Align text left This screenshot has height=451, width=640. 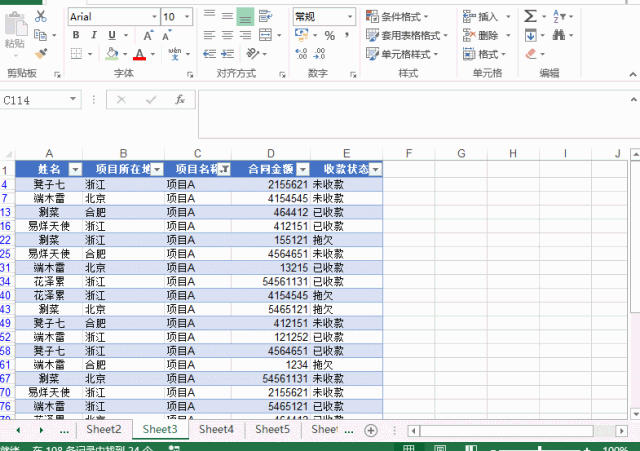(x=209, y=35)
